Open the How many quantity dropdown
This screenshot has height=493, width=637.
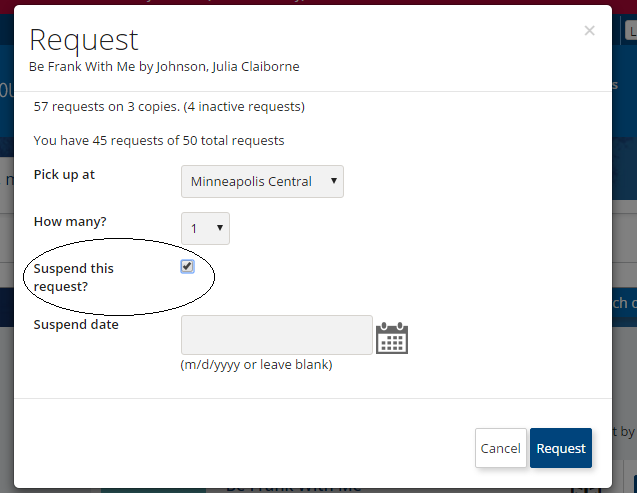[x=205, y=228]
